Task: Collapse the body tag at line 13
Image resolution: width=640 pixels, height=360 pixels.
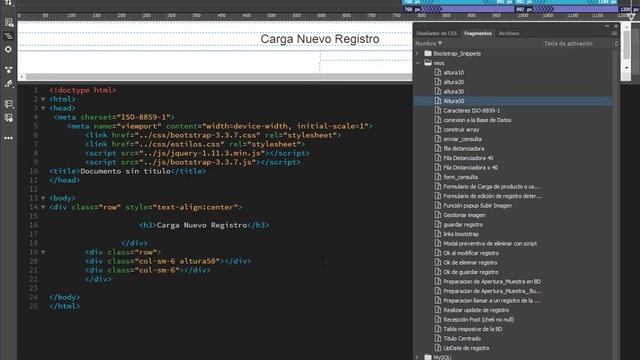Action: point(43,198)
